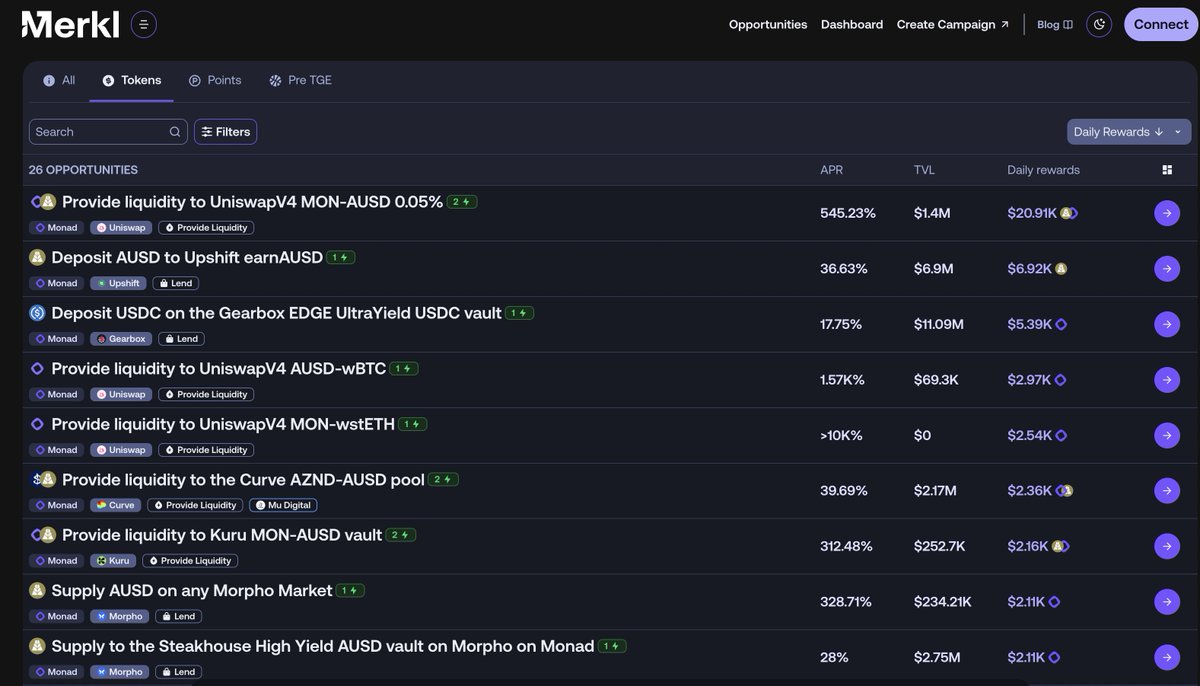Switch to the Points tab
The image size is (1200, 686).
point(215,80)
